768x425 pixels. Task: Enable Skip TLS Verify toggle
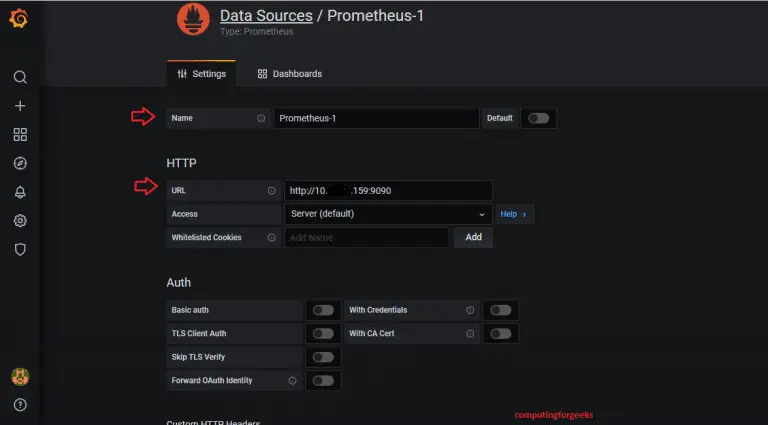click(x=322, y=357)
